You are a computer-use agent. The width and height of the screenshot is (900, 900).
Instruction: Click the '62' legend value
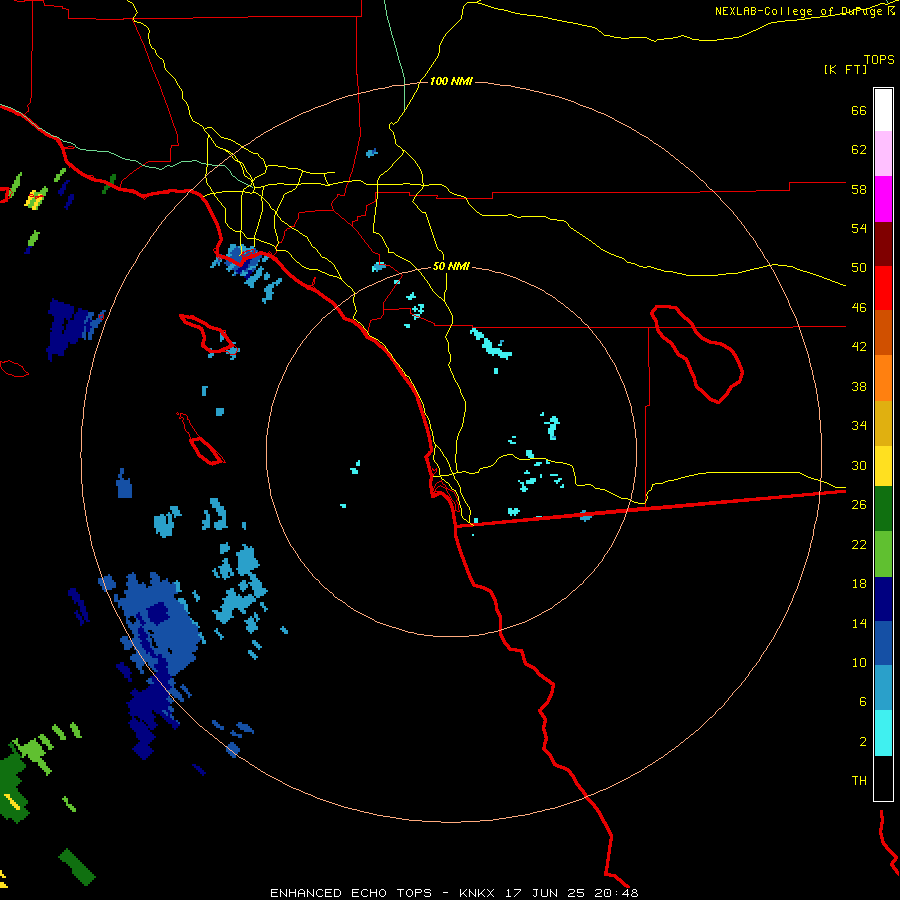tap(859, 150)
